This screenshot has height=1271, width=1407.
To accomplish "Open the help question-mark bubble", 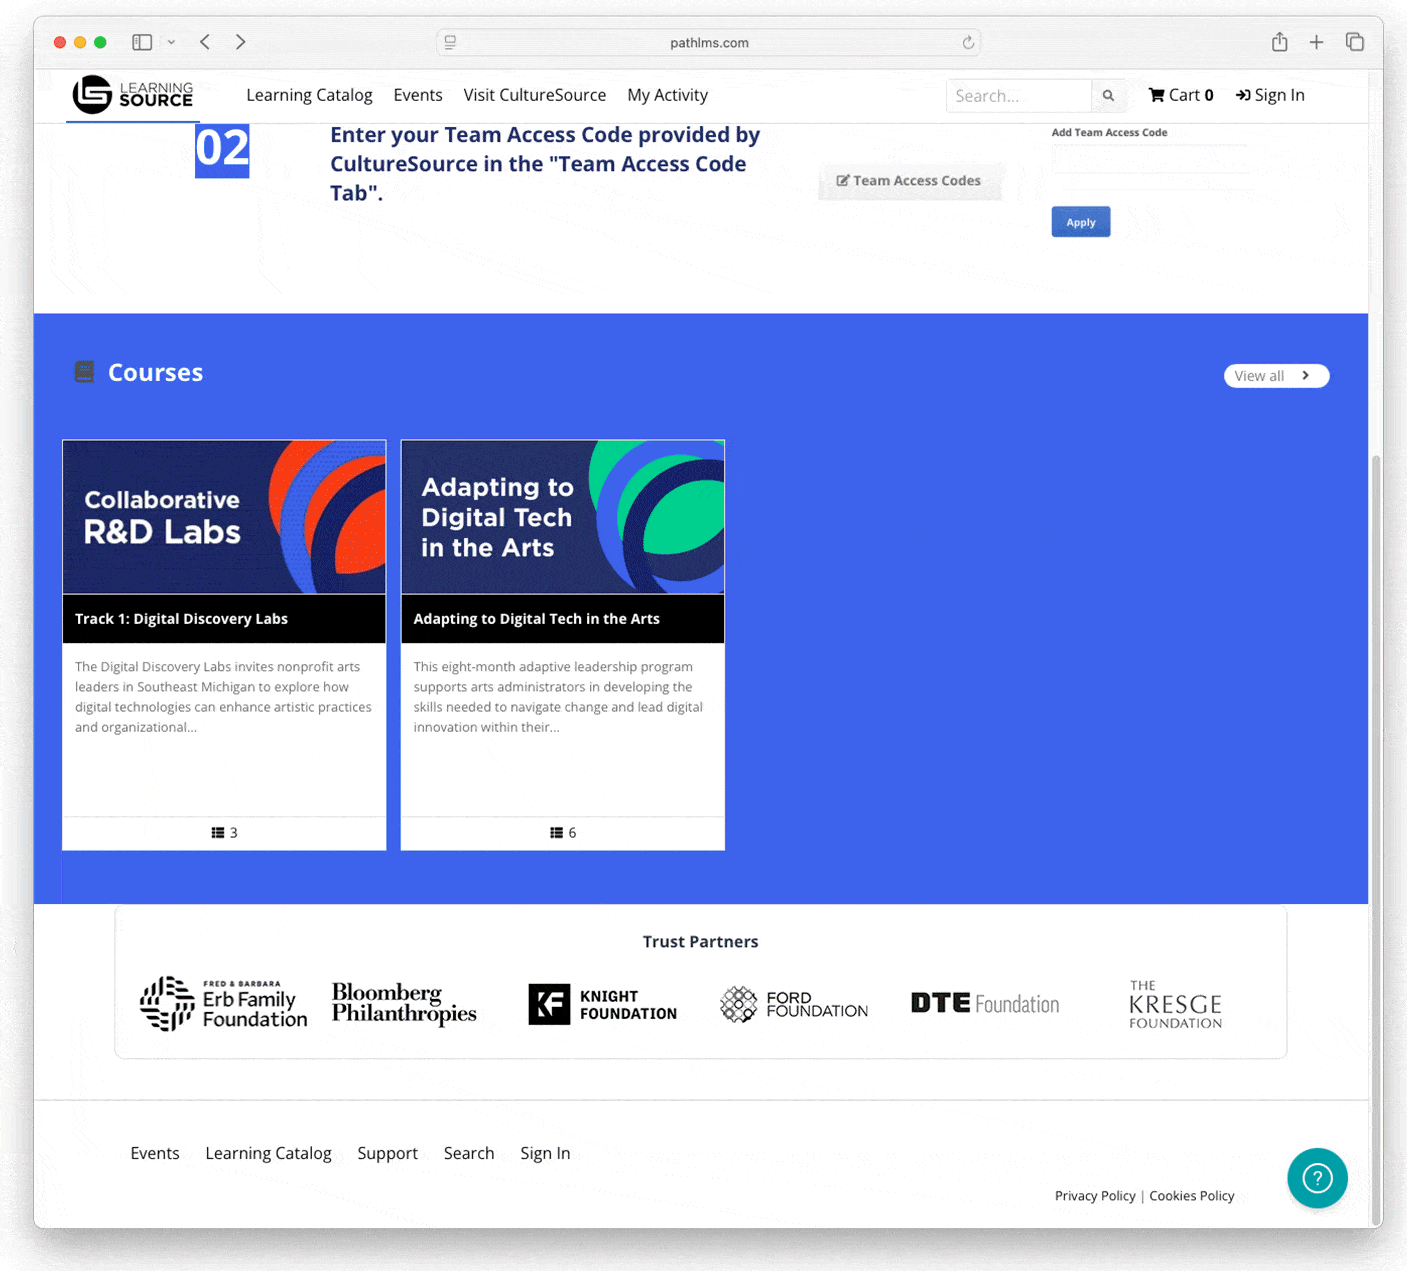I will point(1317,1178).
